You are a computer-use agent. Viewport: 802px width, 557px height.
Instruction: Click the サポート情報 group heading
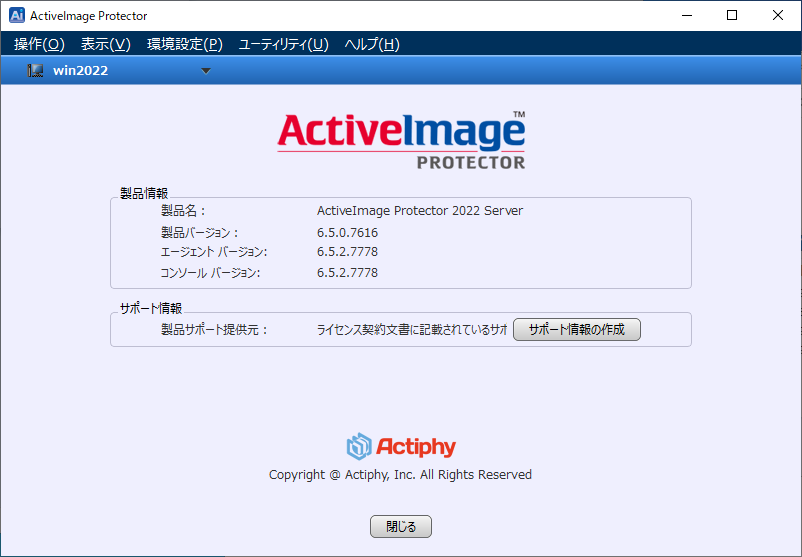pos(151,308)
